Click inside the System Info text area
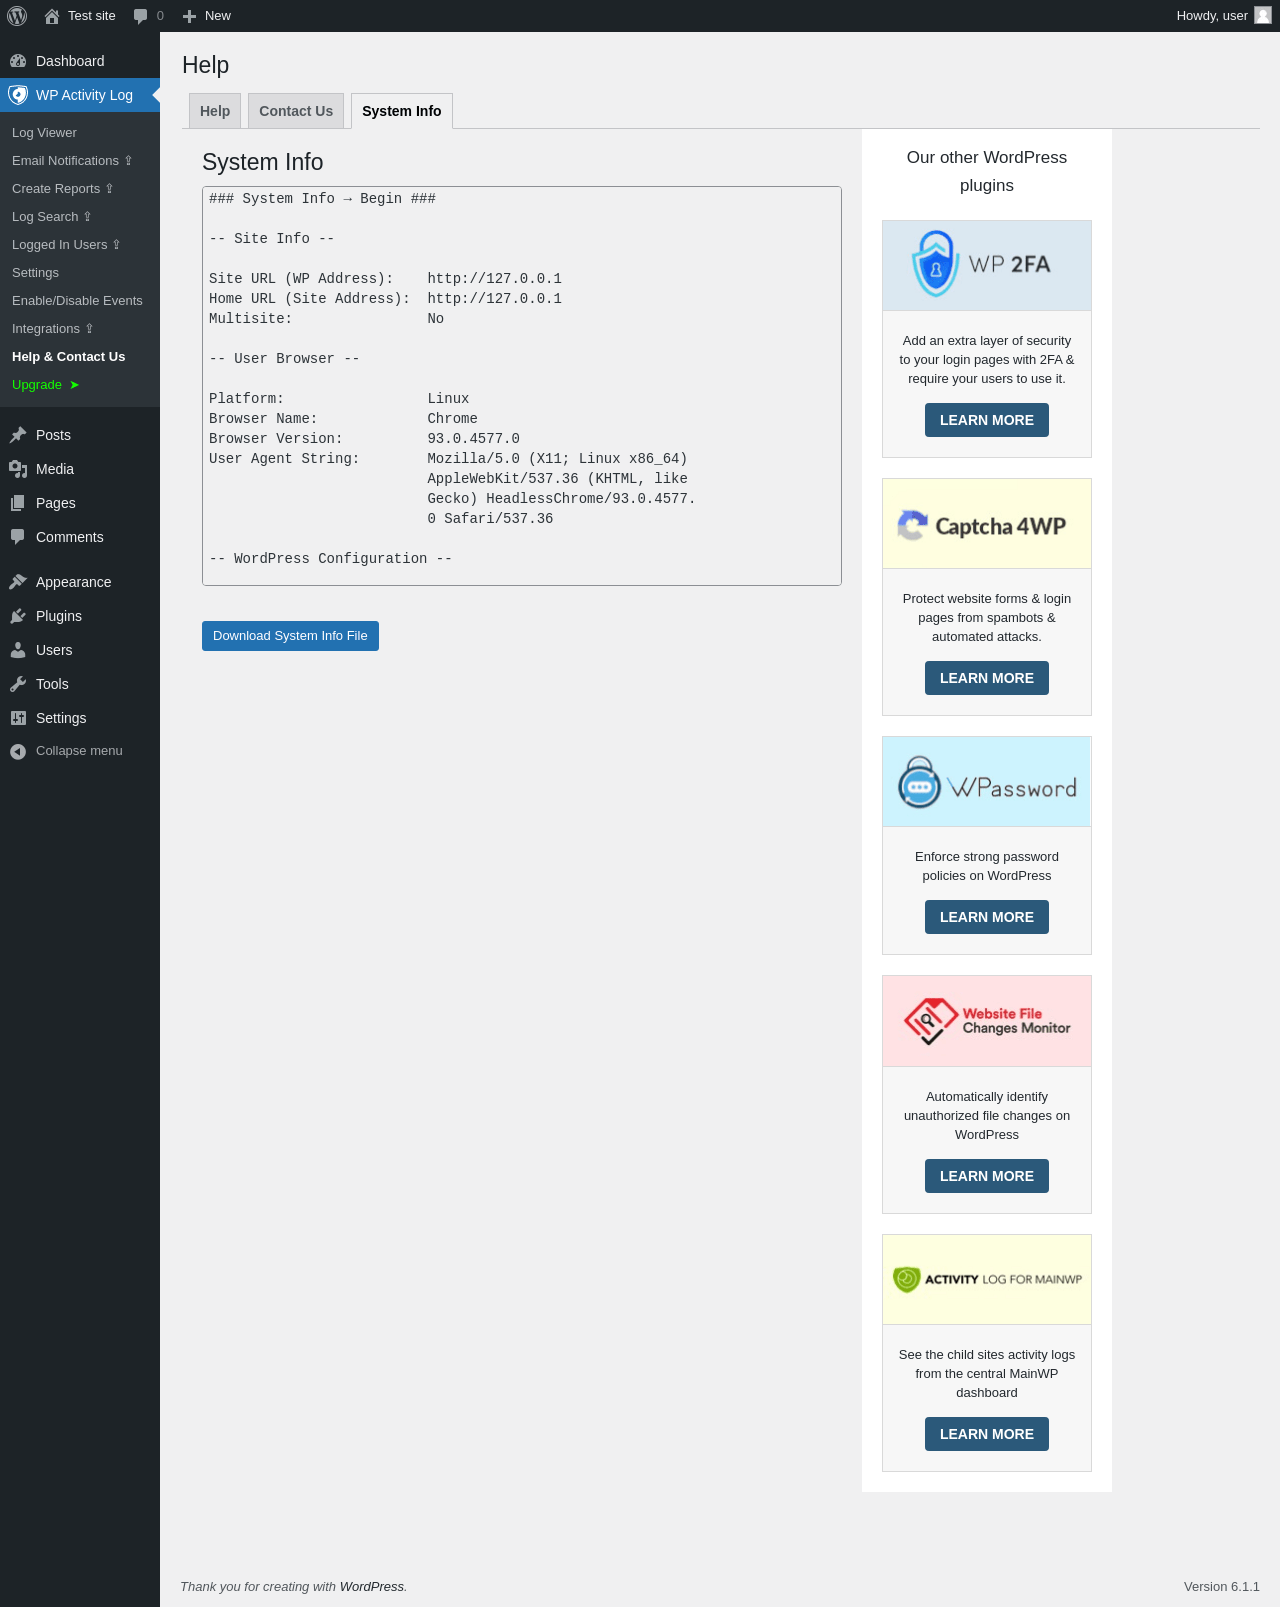The image size is (1280, 1607). coord(522,386)
